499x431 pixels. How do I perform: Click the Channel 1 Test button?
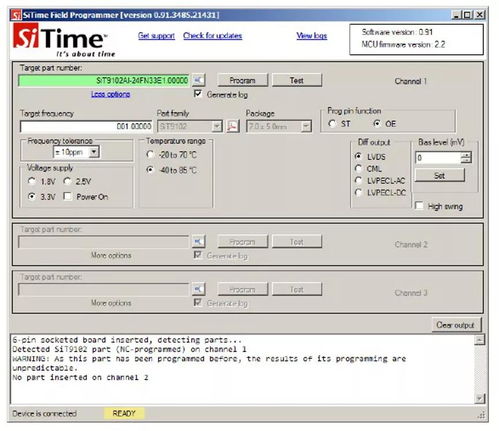(297, 80)
